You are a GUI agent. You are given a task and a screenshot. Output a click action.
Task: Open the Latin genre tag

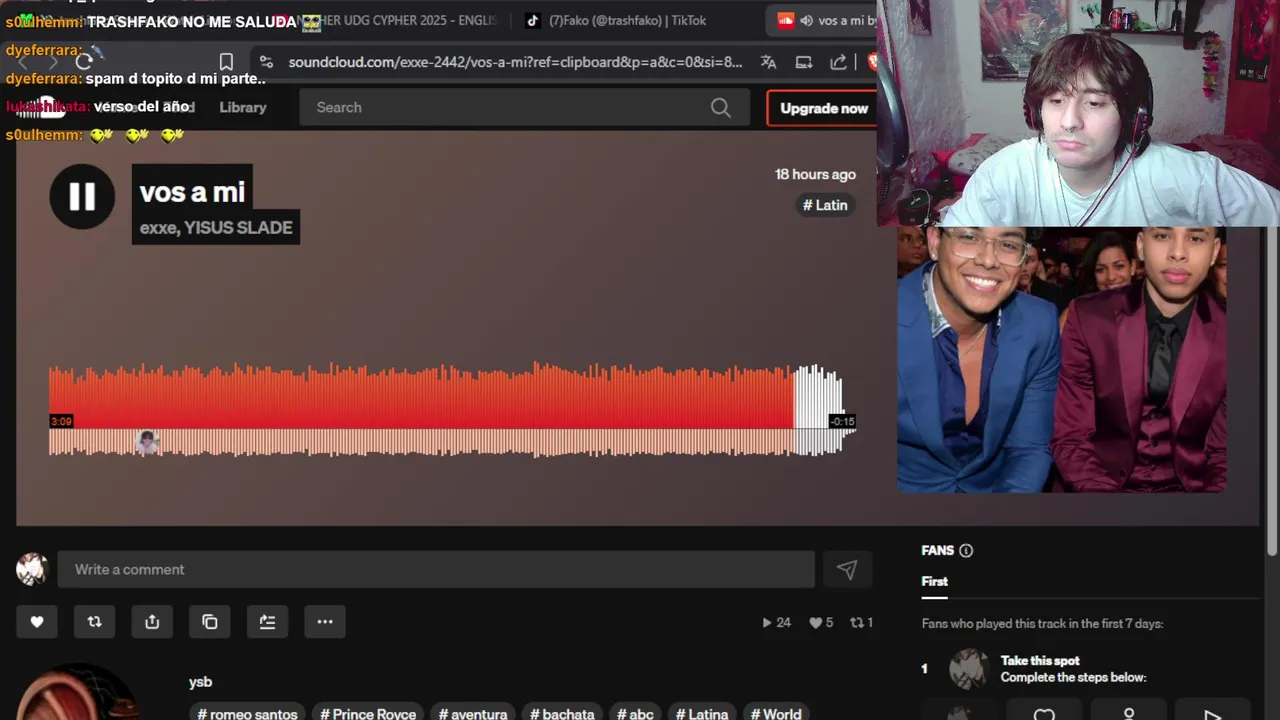[x=825, y=205]
